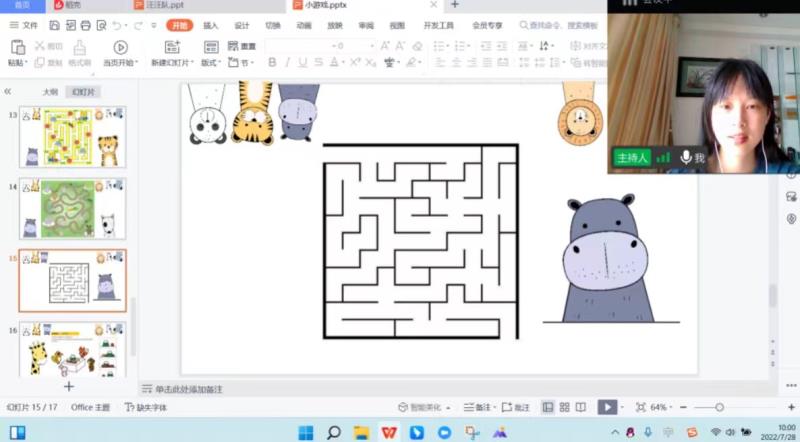Switch to the Animation ribbon tab
Screen dimensions: 800x442
(x=304, y=26)
